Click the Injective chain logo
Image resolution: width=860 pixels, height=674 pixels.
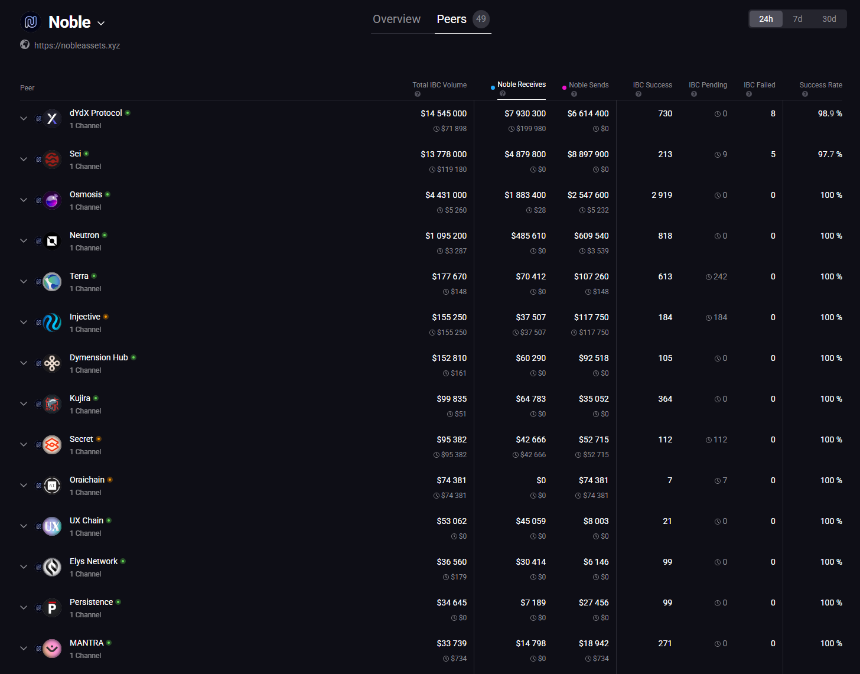(52, 322)
